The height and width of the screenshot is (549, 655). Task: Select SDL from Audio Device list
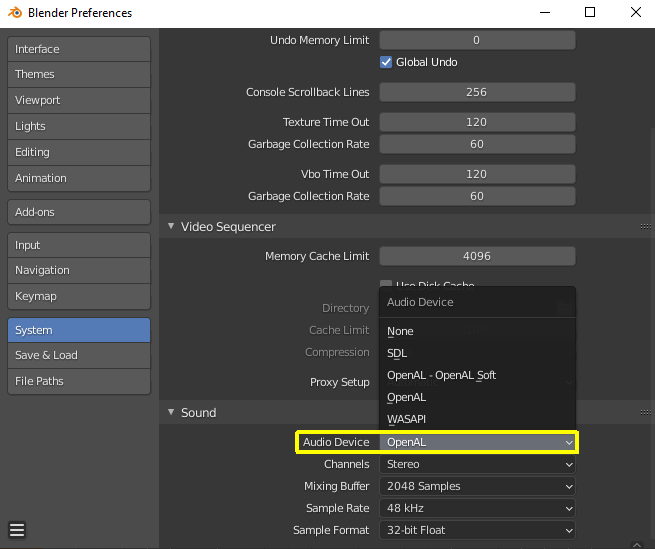click(x=477, y=353)
